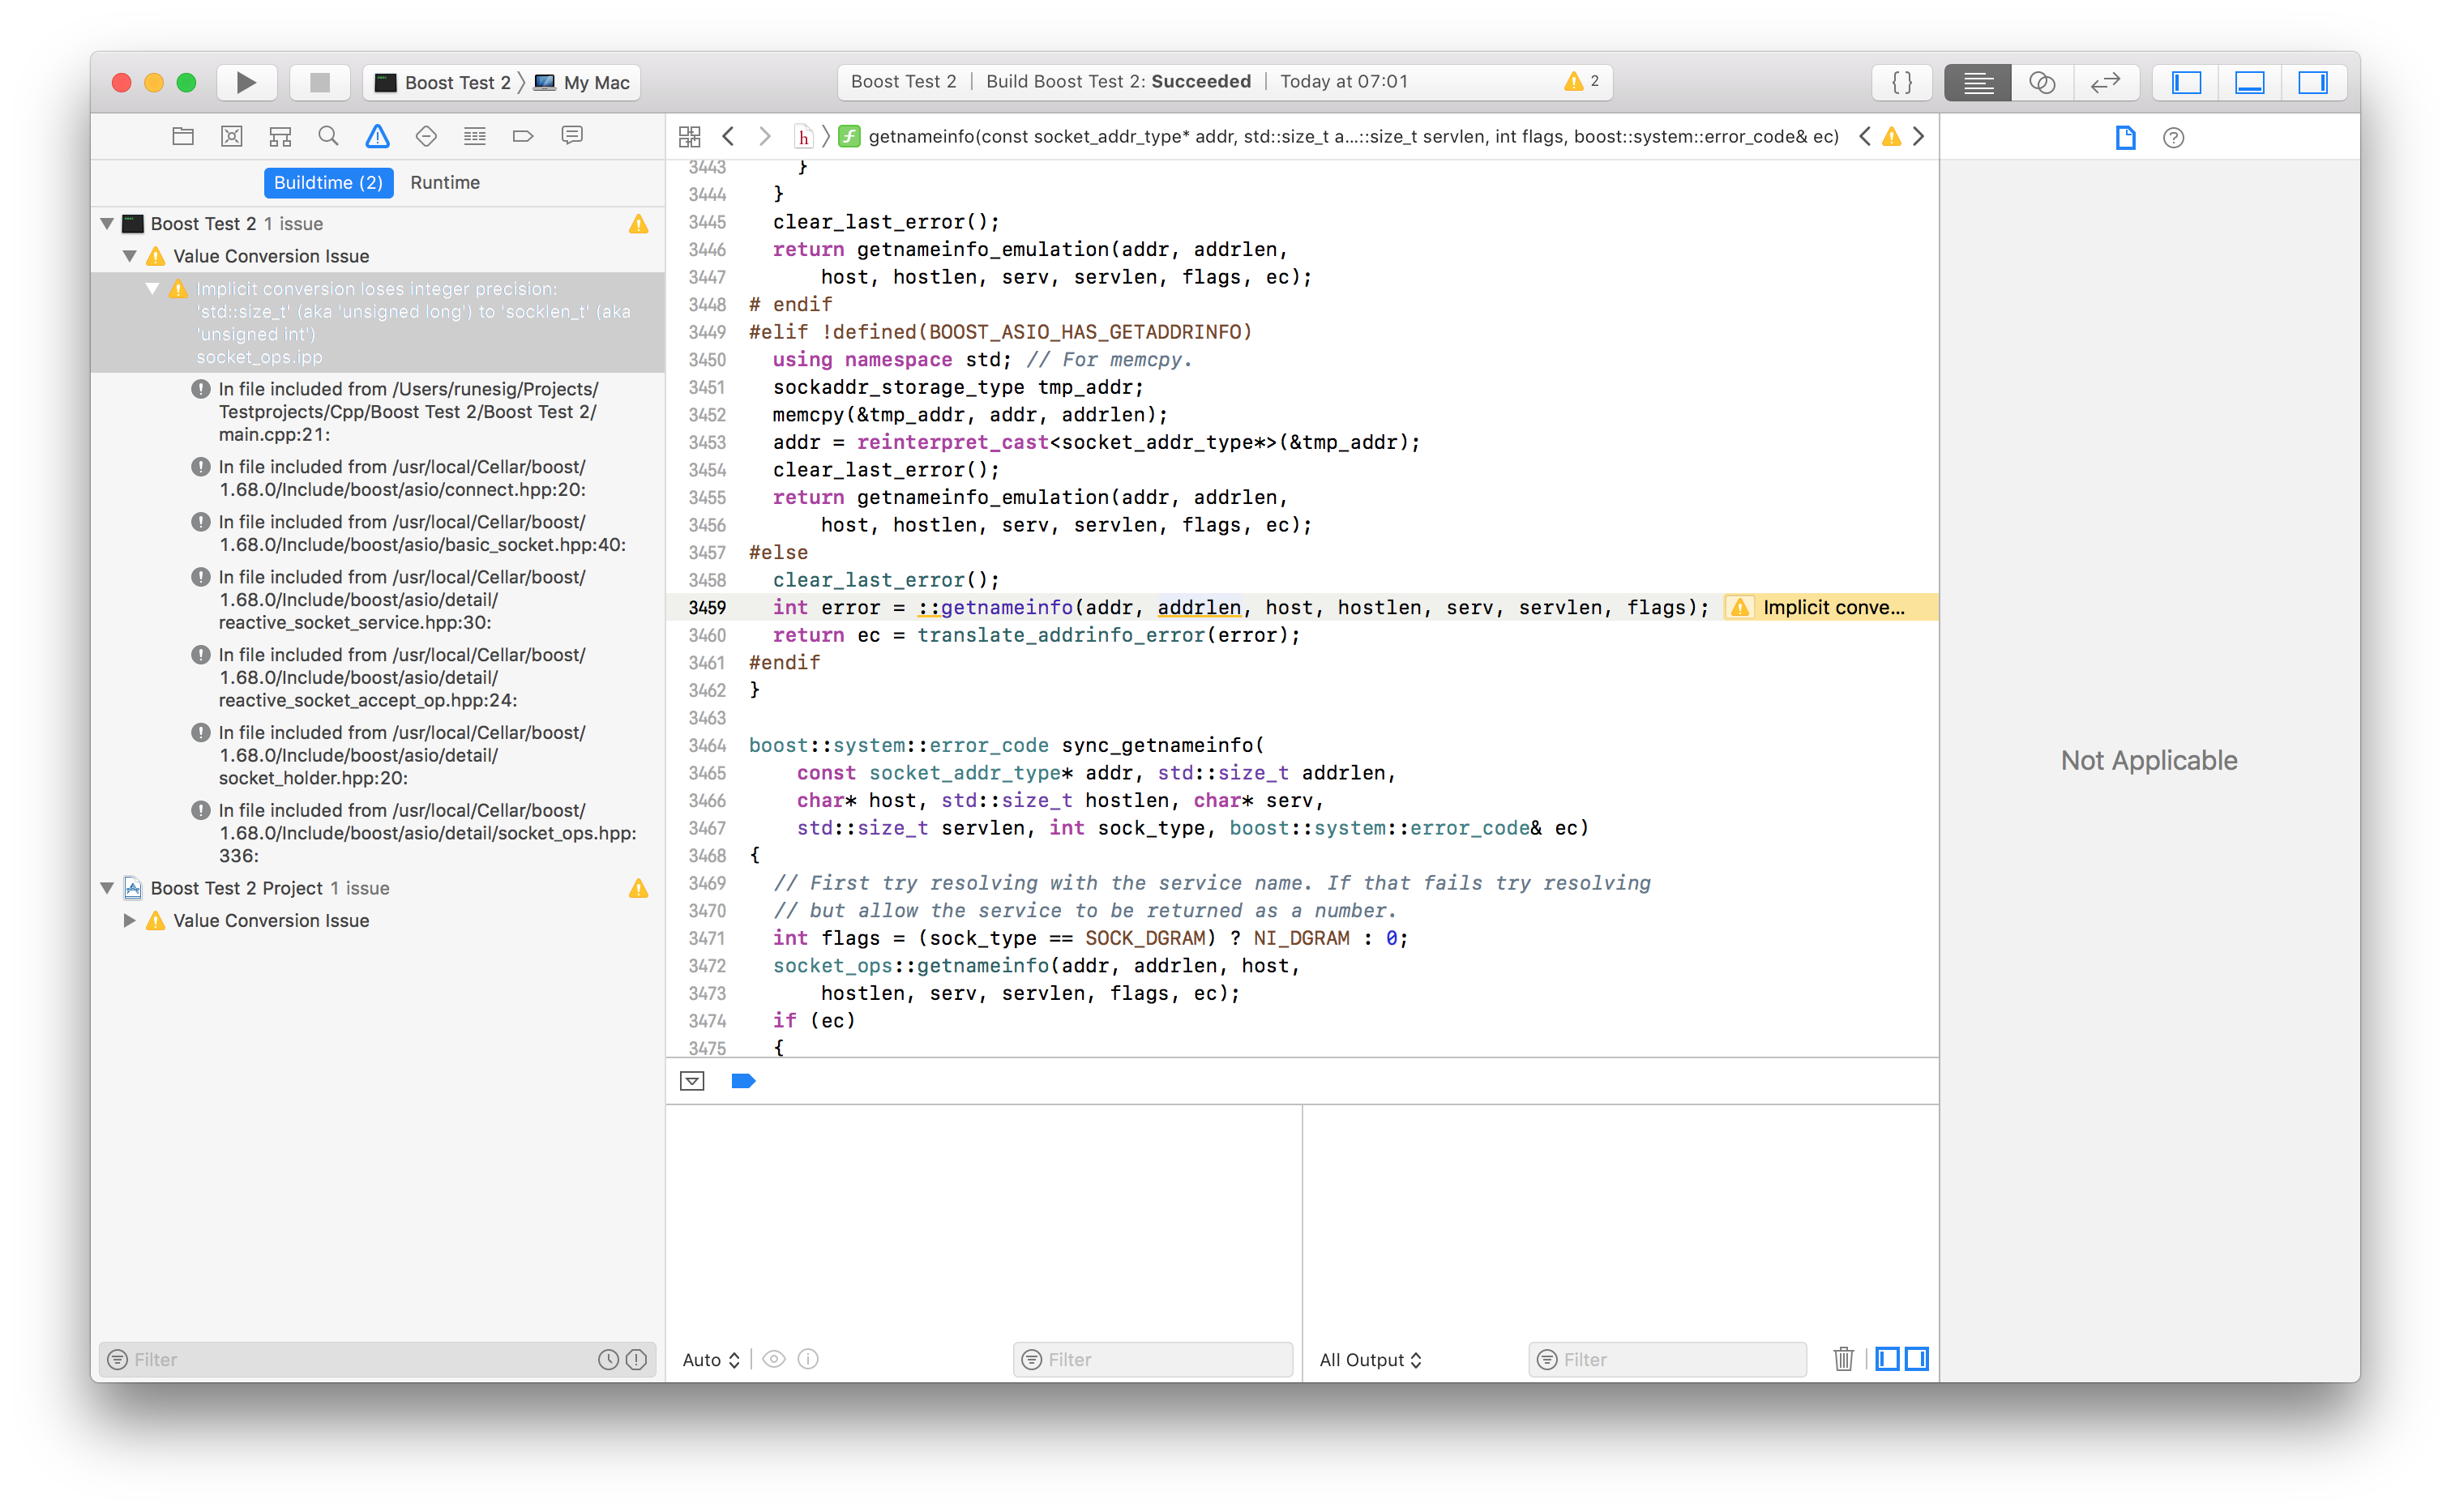Collapse the Boost Test 2 issue group
This screenshot has width=2451, height=1512.
coord(108,224)
